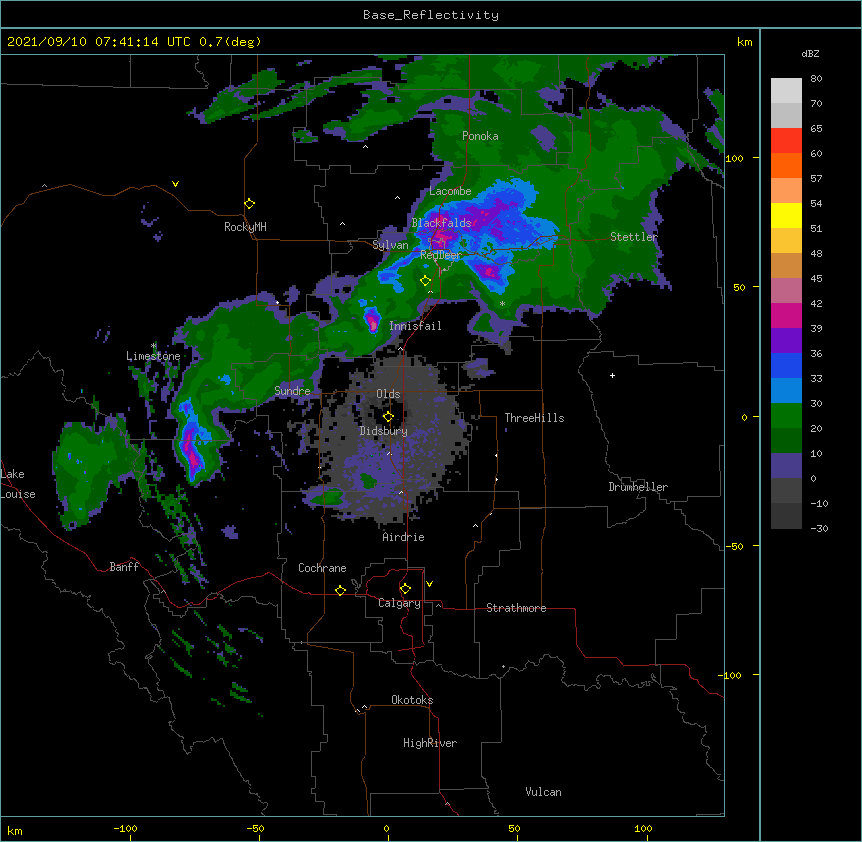Click the yellow marker south of RedDeer
Viewport: 862px width, 842px height.
point(425,281)
